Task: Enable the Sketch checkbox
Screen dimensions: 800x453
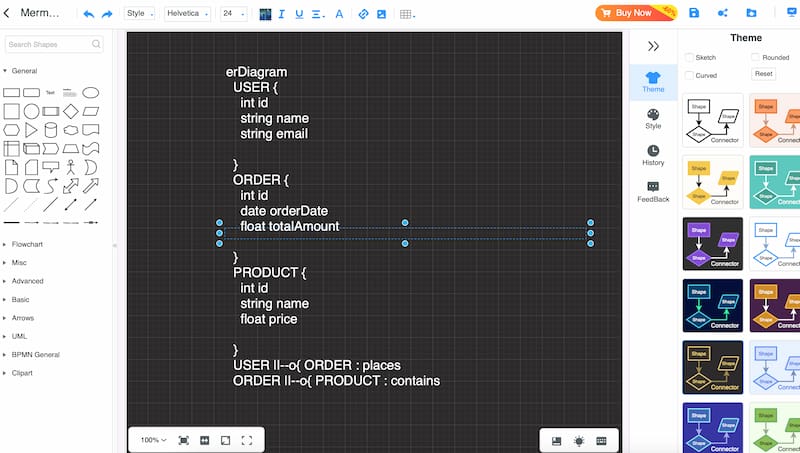Action: [x=688, y=58]
